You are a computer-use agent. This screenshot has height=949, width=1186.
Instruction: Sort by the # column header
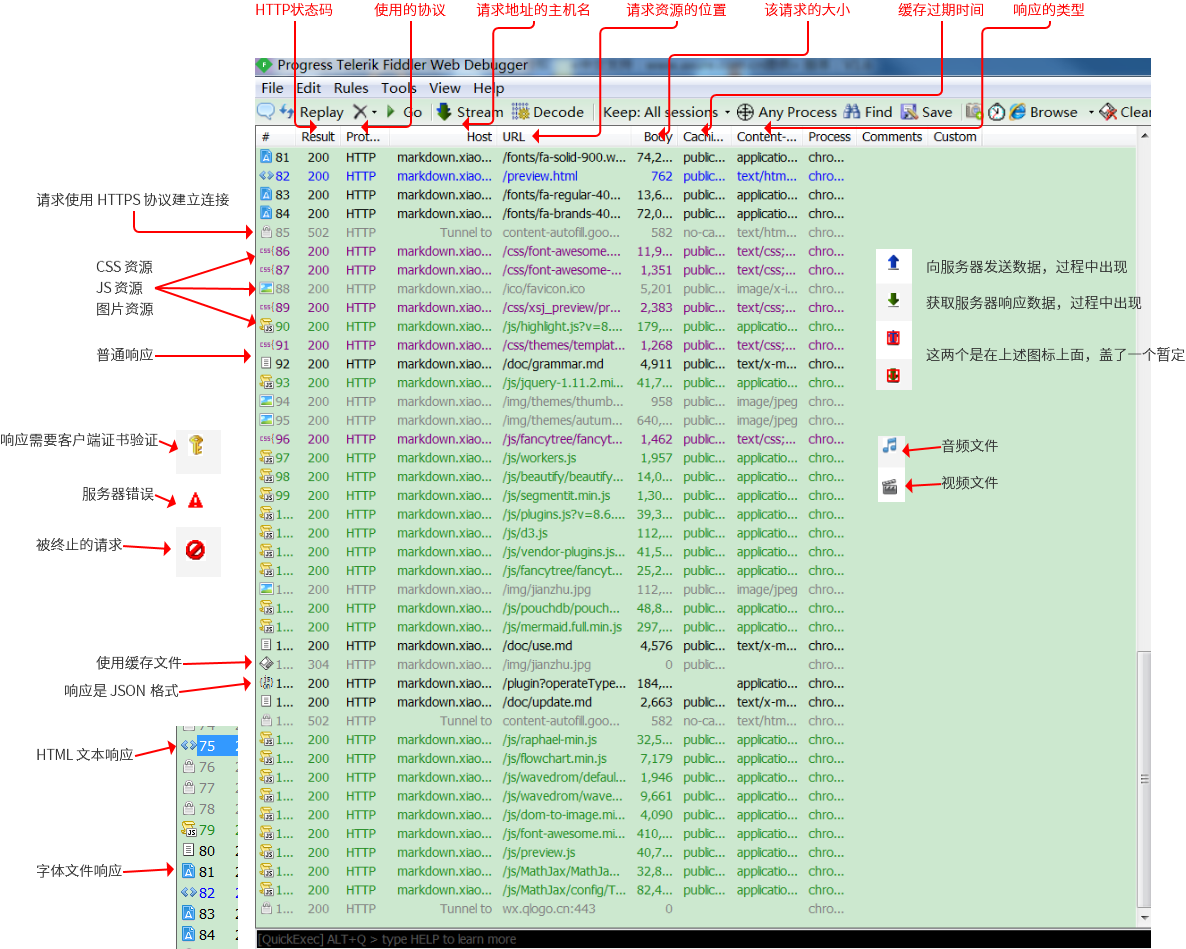point(275,137)
